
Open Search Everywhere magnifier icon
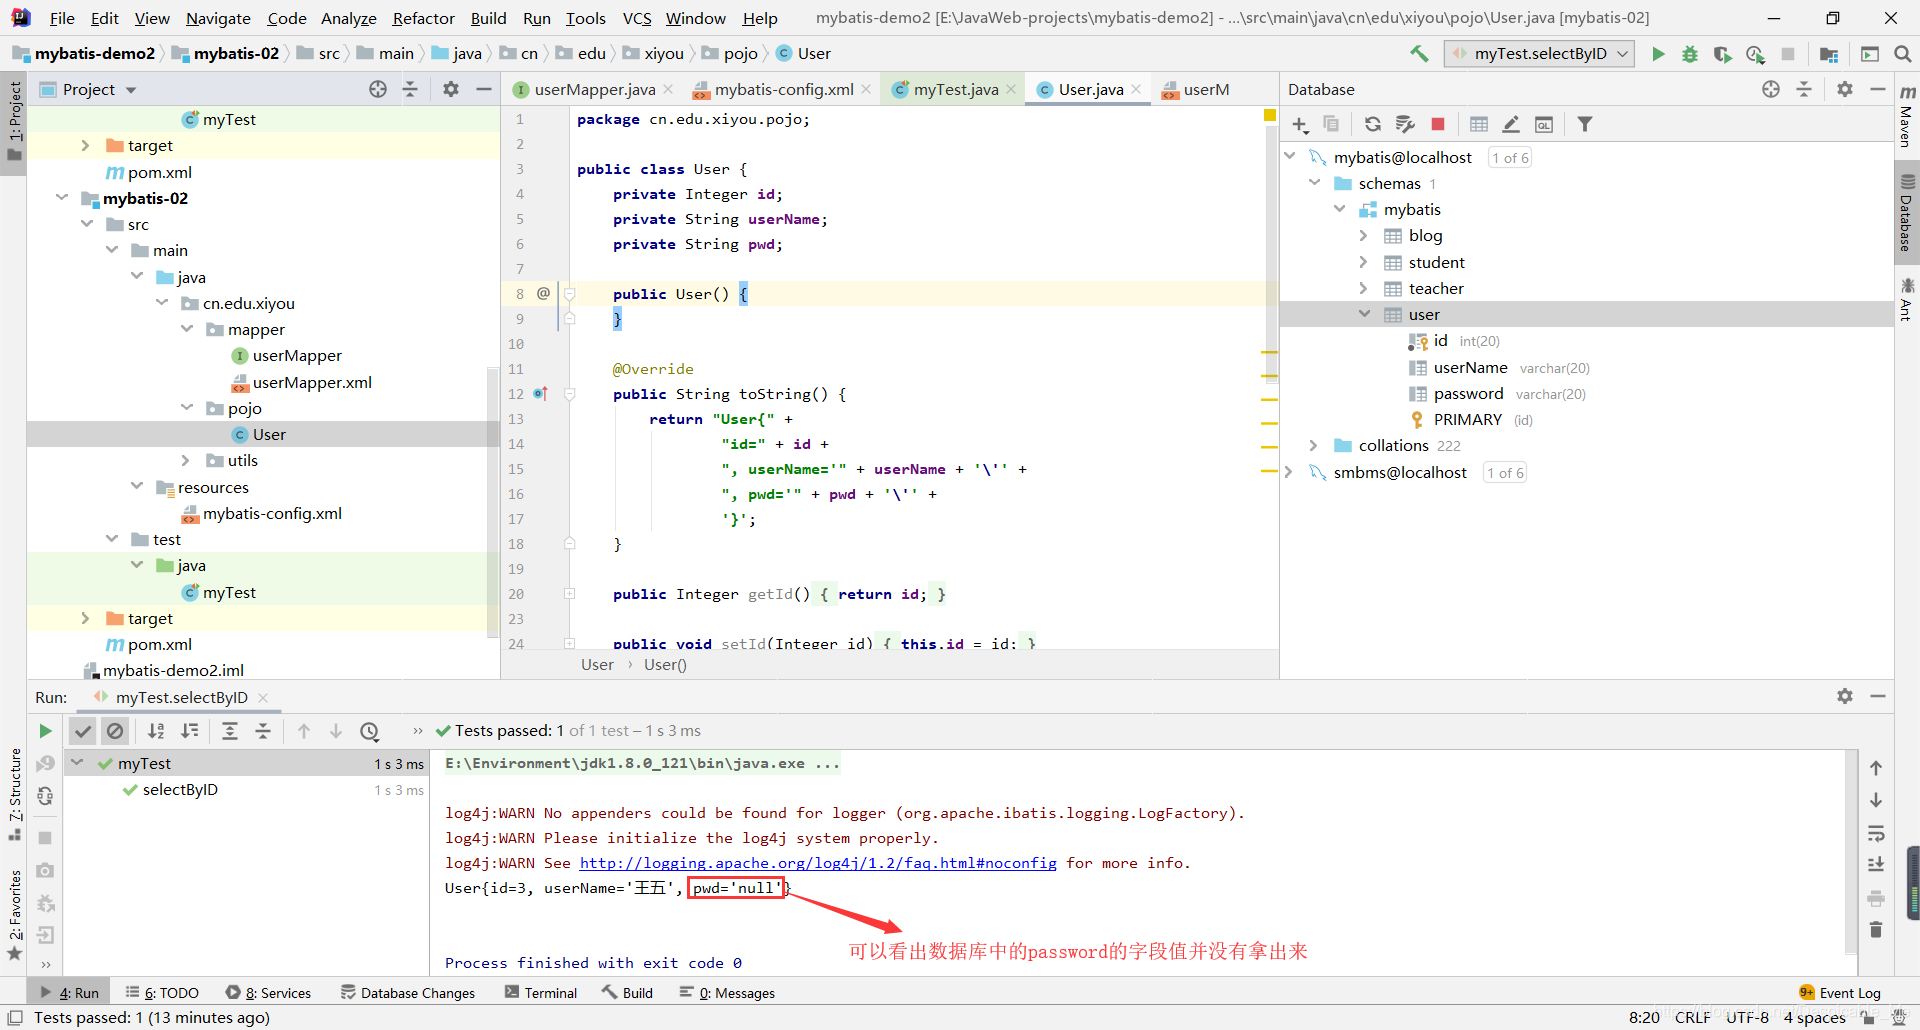[1903, 54]
